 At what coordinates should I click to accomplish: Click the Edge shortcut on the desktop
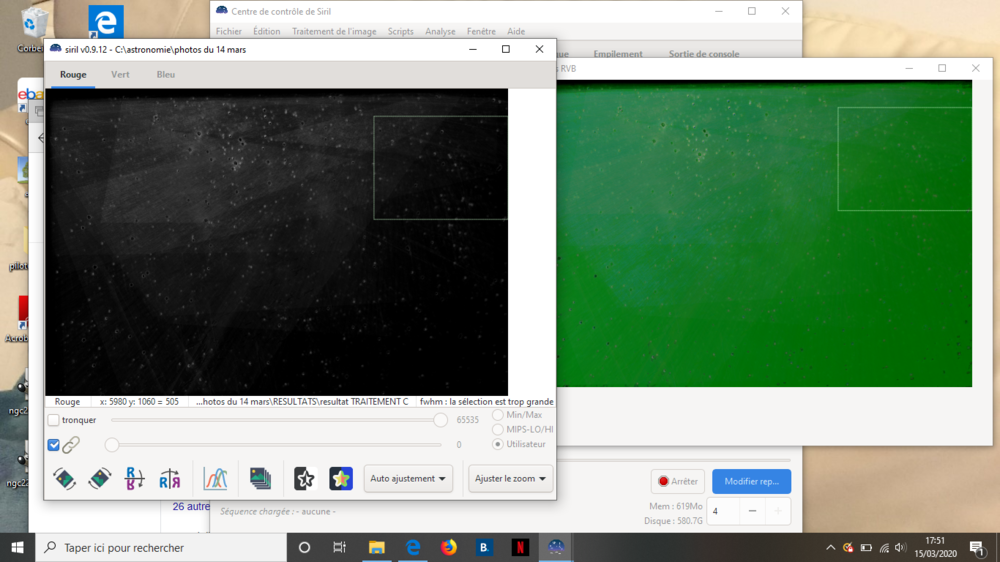tap(105, 22)
